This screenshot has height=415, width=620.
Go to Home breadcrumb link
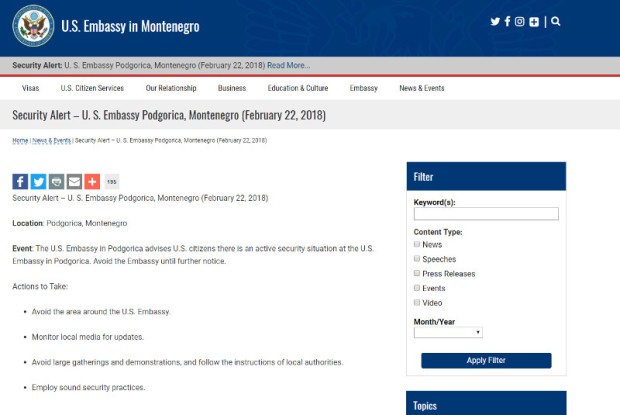tap(20, 140)
